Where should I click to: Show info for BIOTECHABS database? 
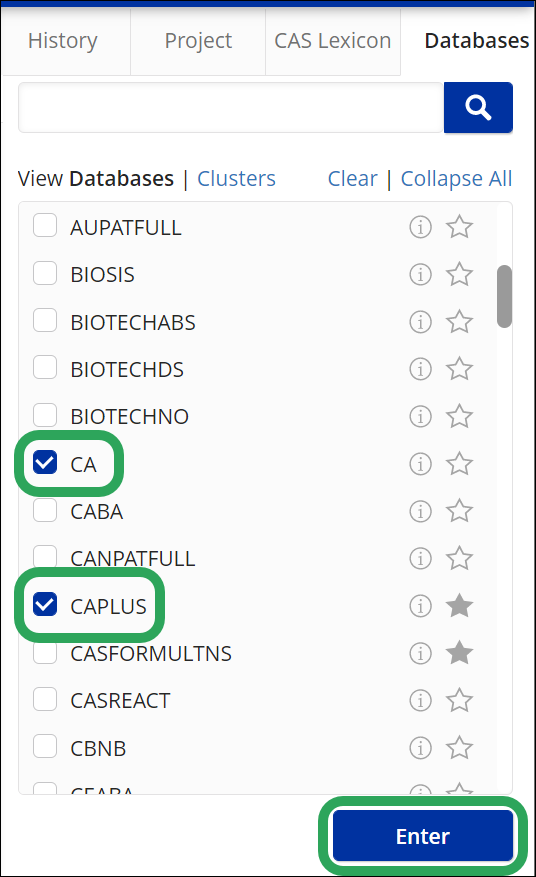[x=420, y=322]
